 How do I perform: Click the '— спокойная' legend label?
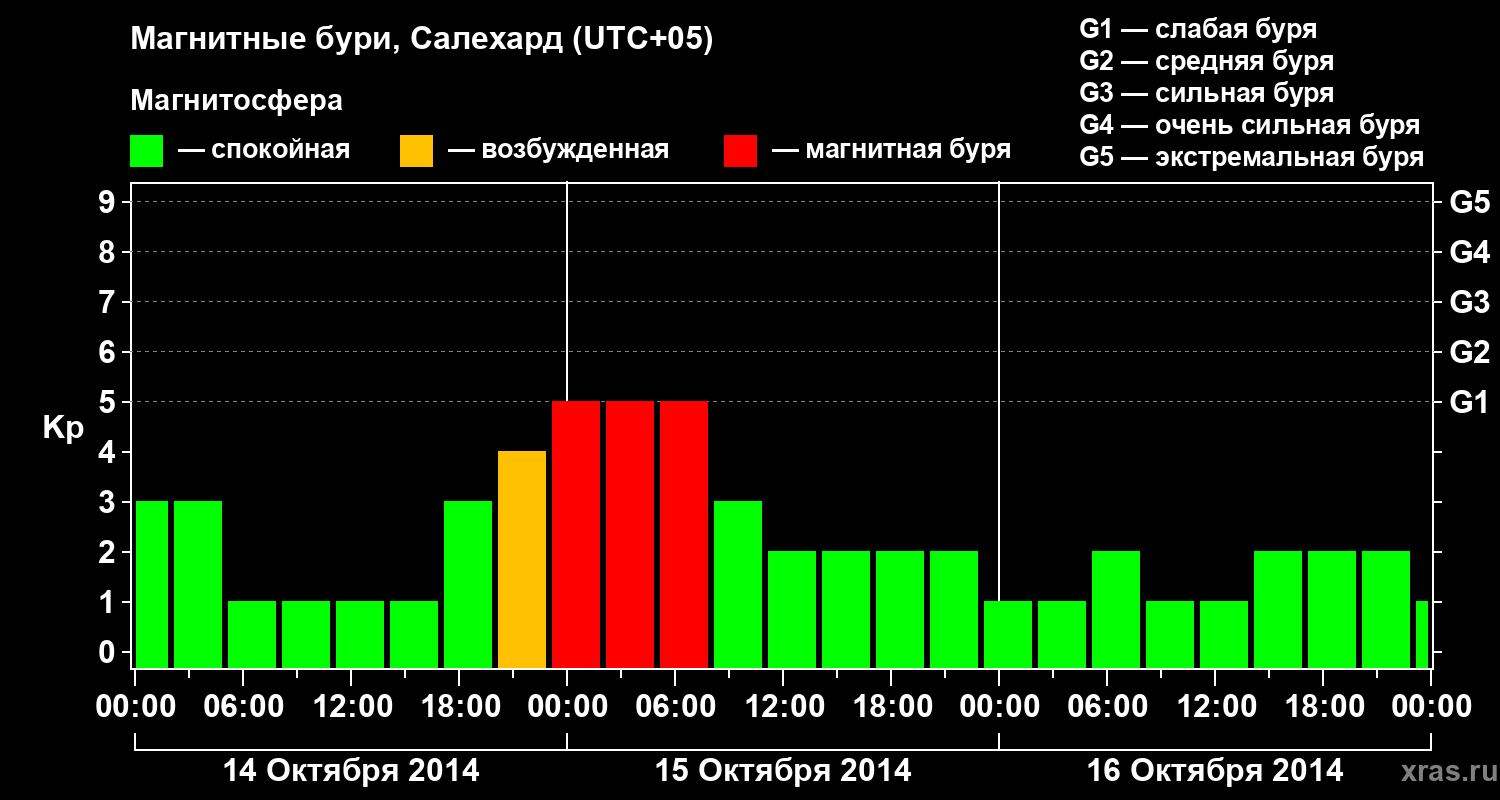click(x=264, y=150)
